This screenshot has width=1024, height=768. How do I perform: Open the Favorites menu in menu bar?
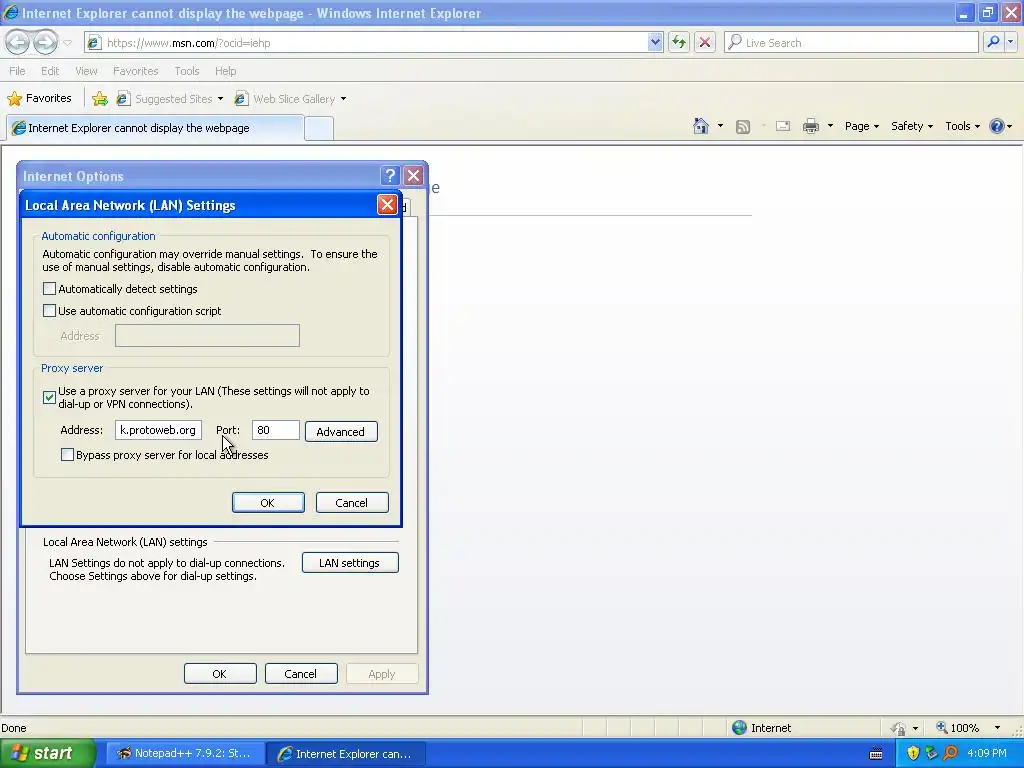(135, 71)
